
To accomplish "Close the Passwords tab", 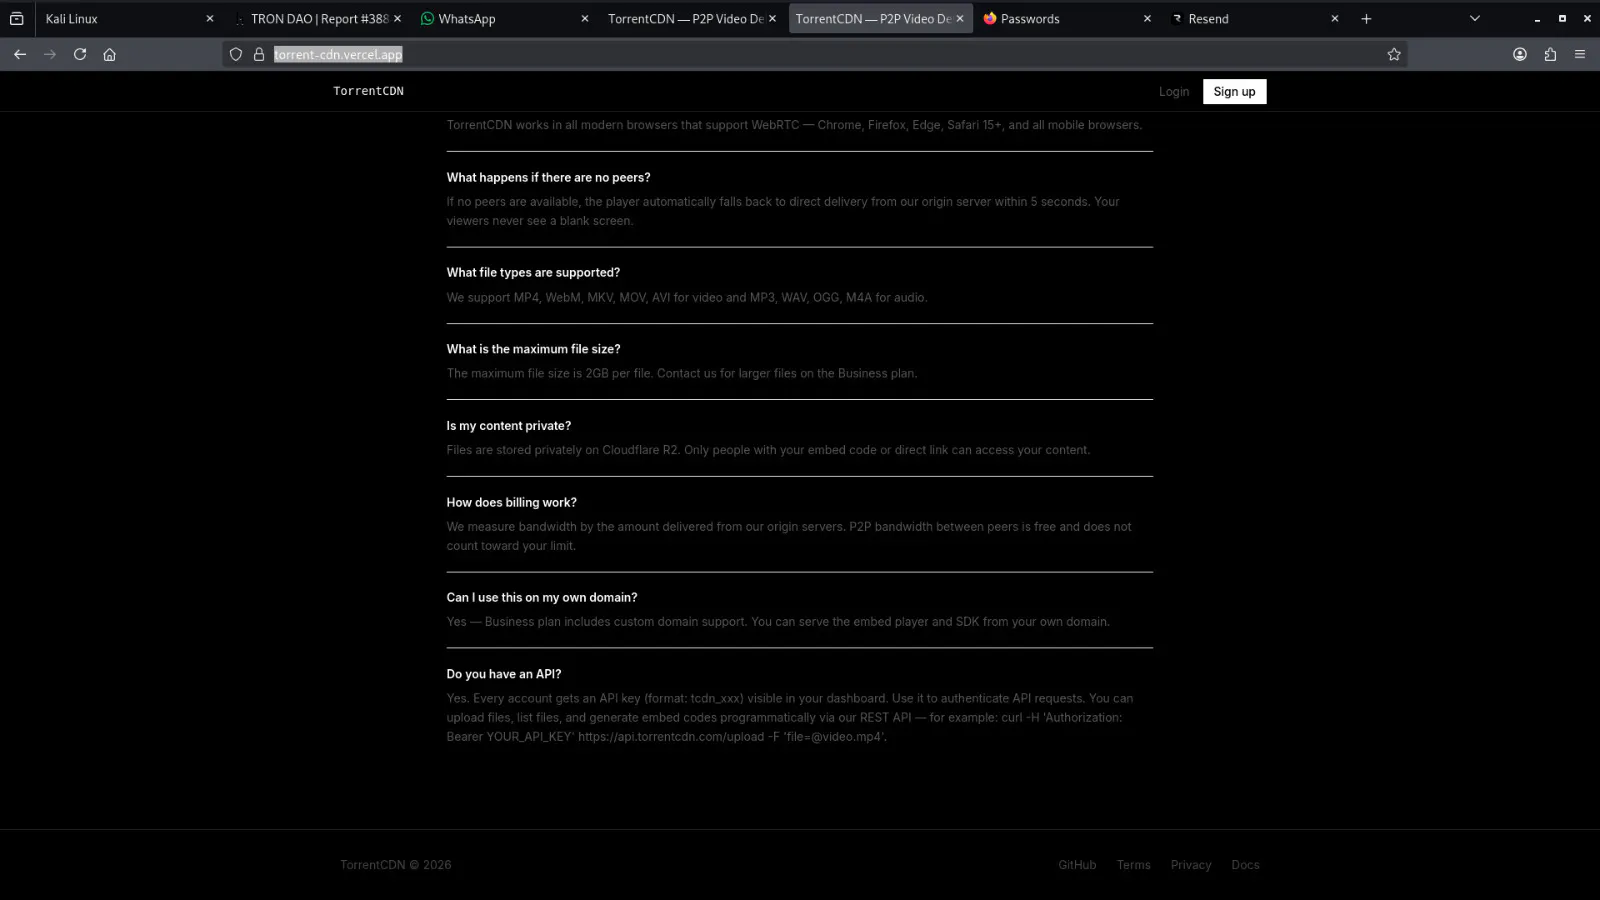I will [x=1147, y=18].
